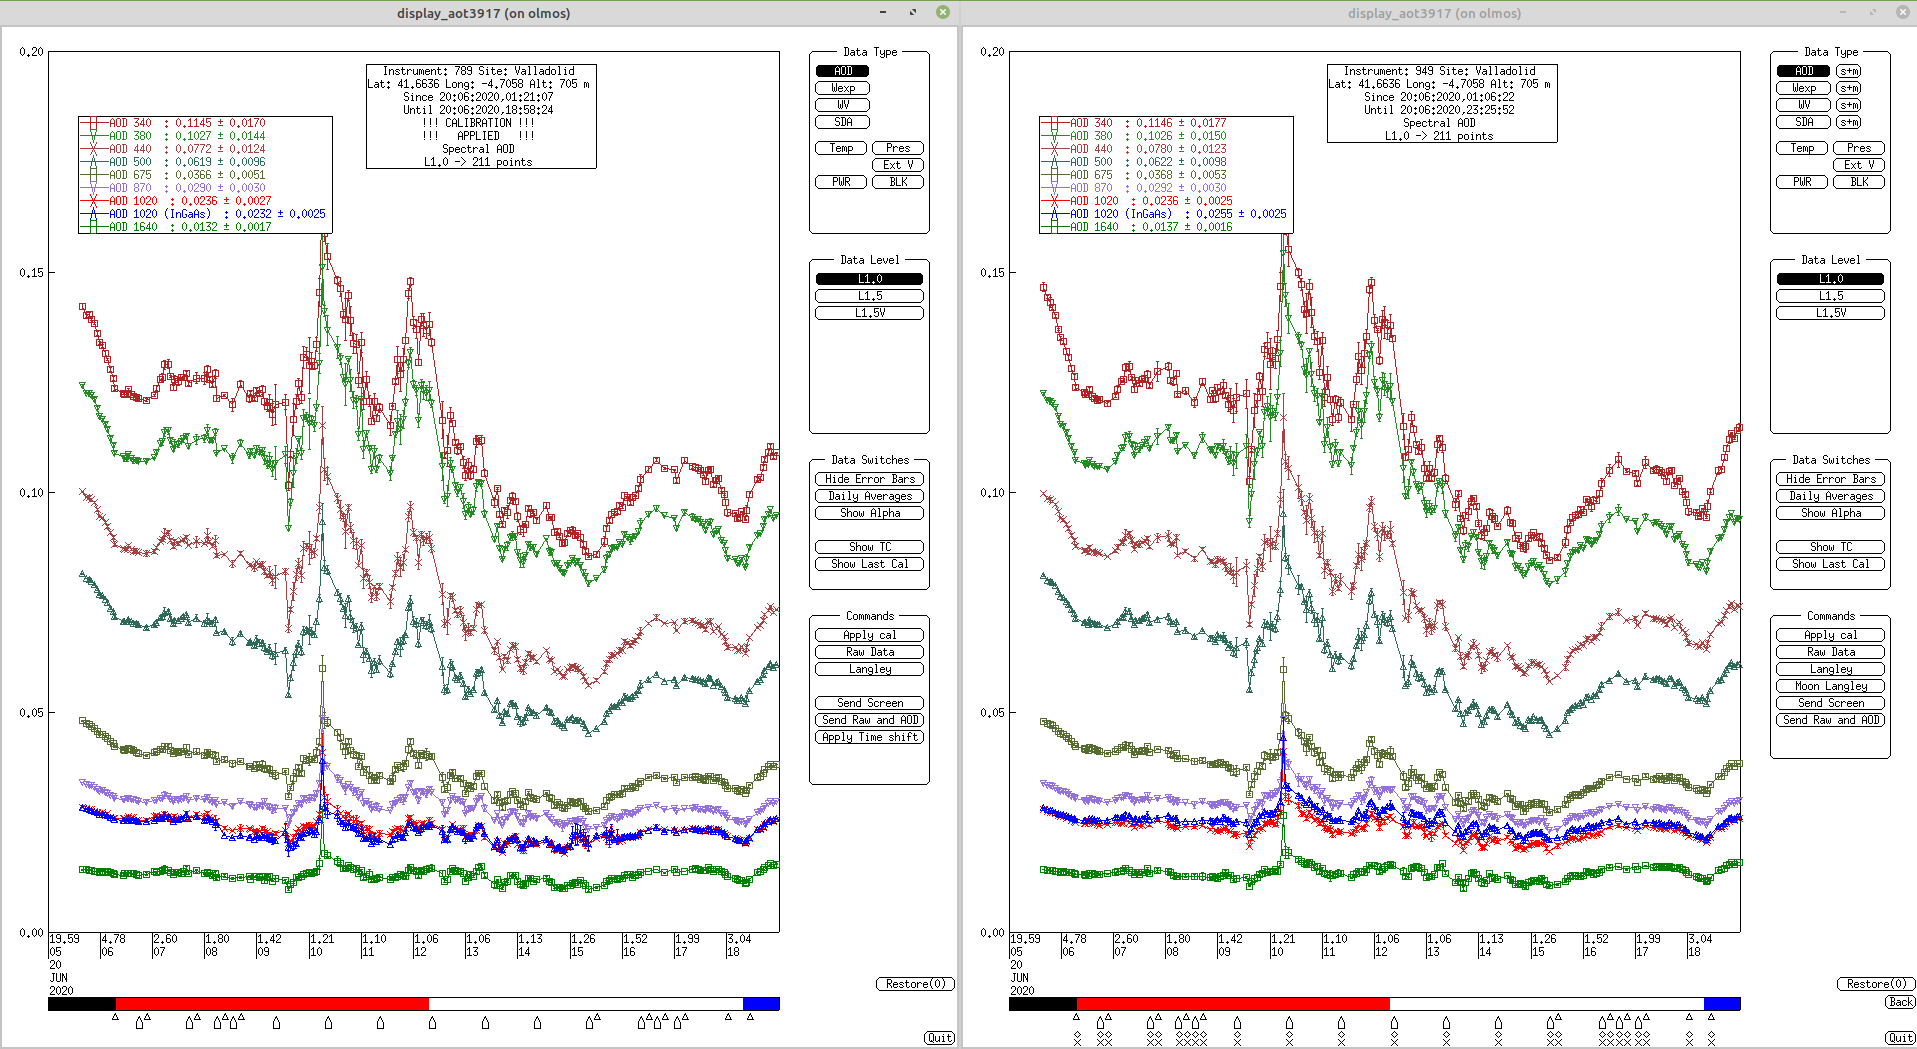The width and height of the screenshot is (1917, 1049).
Task: Click Temp button in left window
Action: (x=841, y=148)
